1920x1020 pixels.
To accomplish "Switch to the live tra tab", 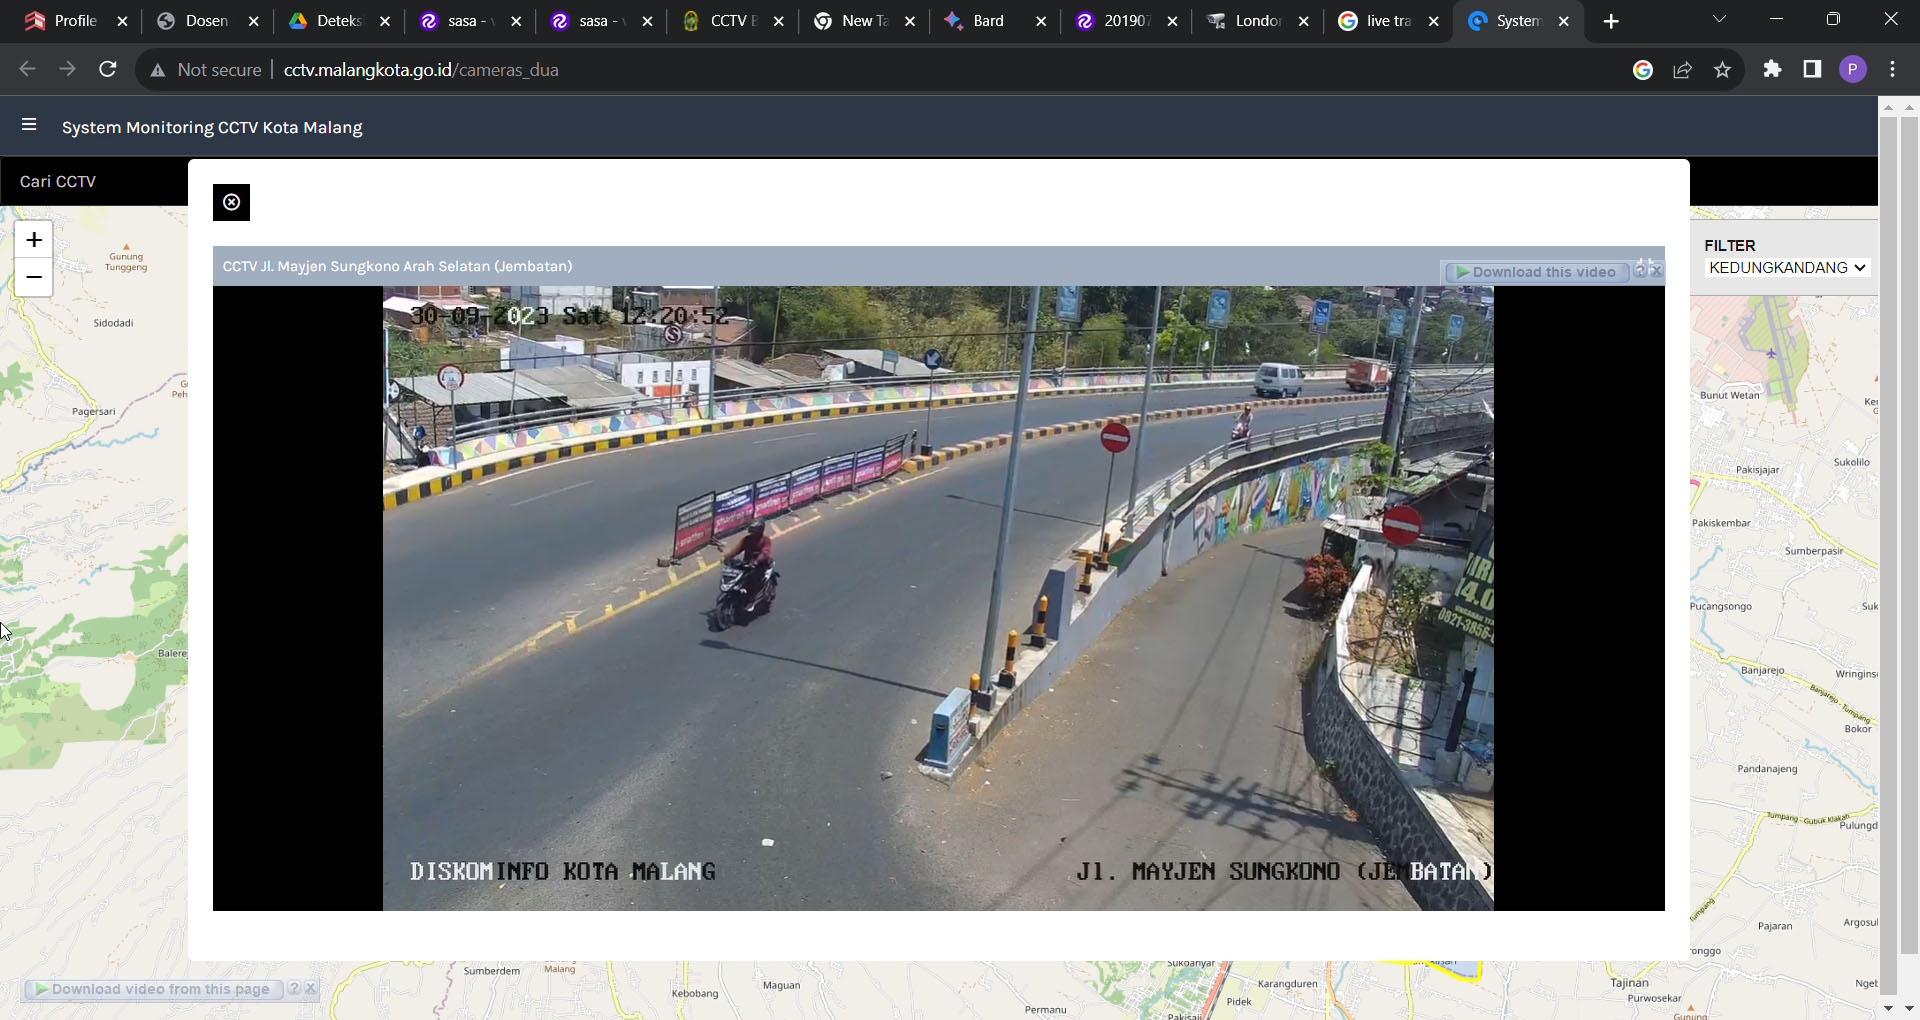I will (1388, 21).
